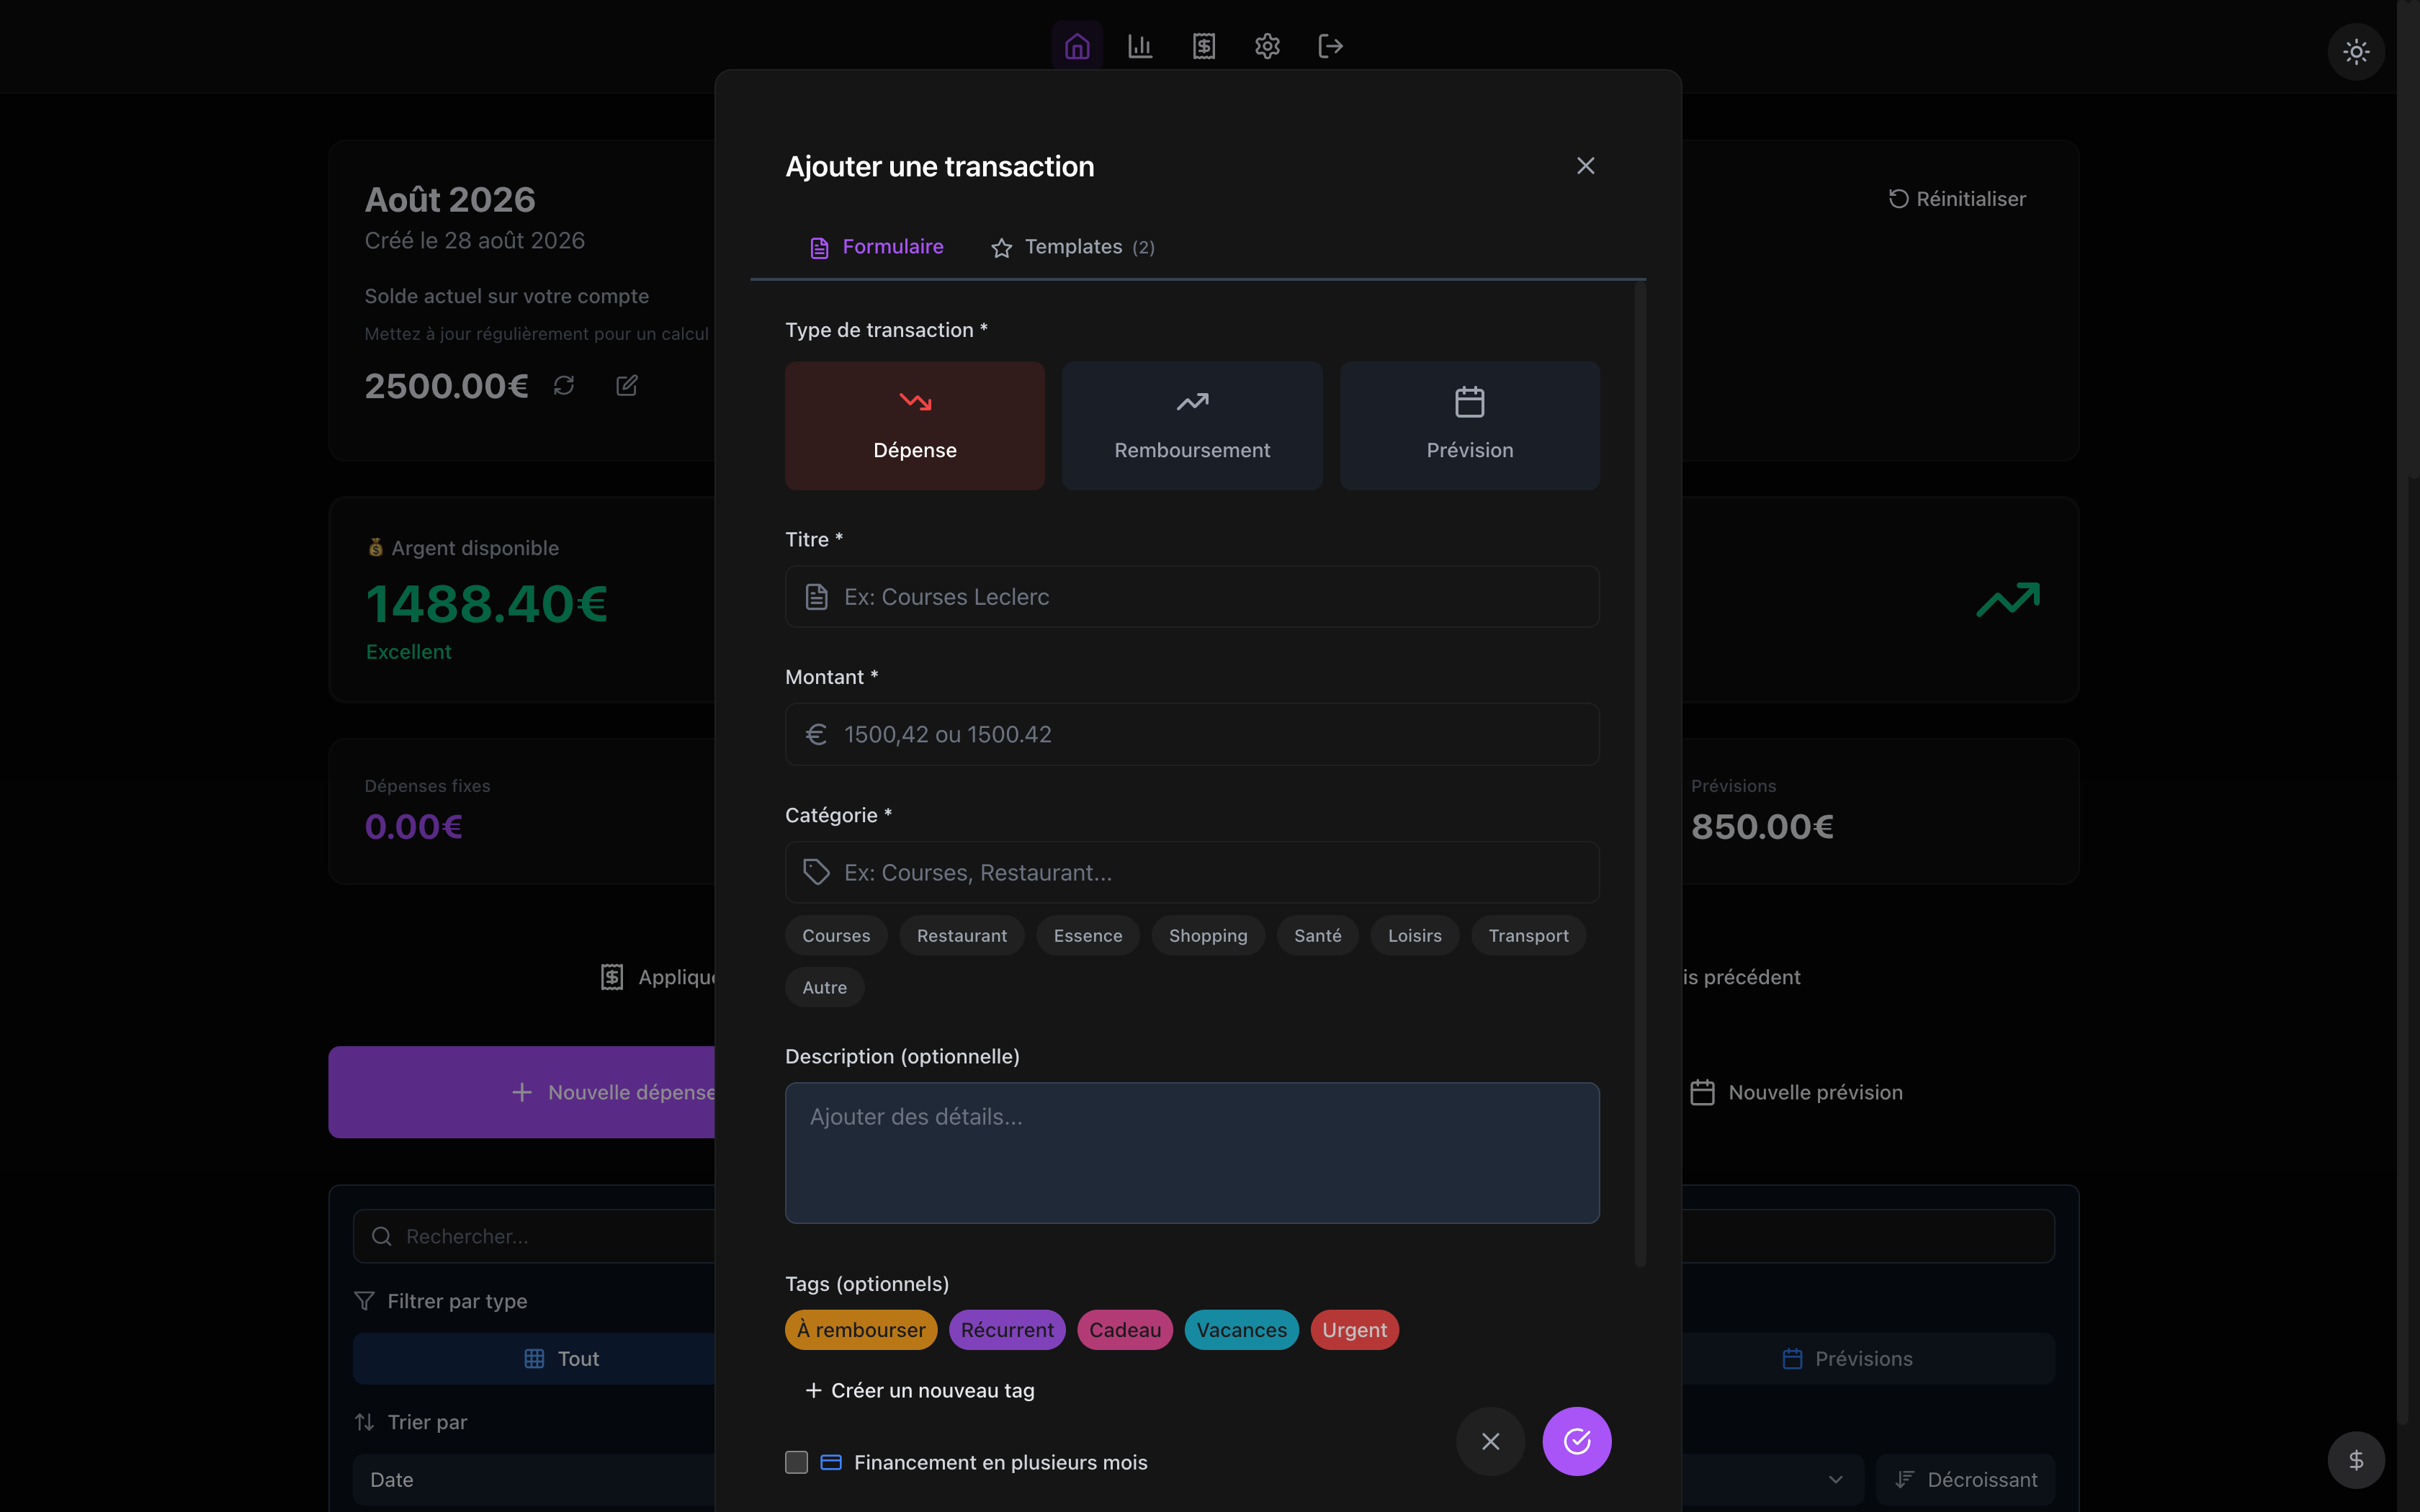Viewport: 2420px width, 1512px height.
Task: Click Créer un nouveau tag
Action: (920, 1391)
